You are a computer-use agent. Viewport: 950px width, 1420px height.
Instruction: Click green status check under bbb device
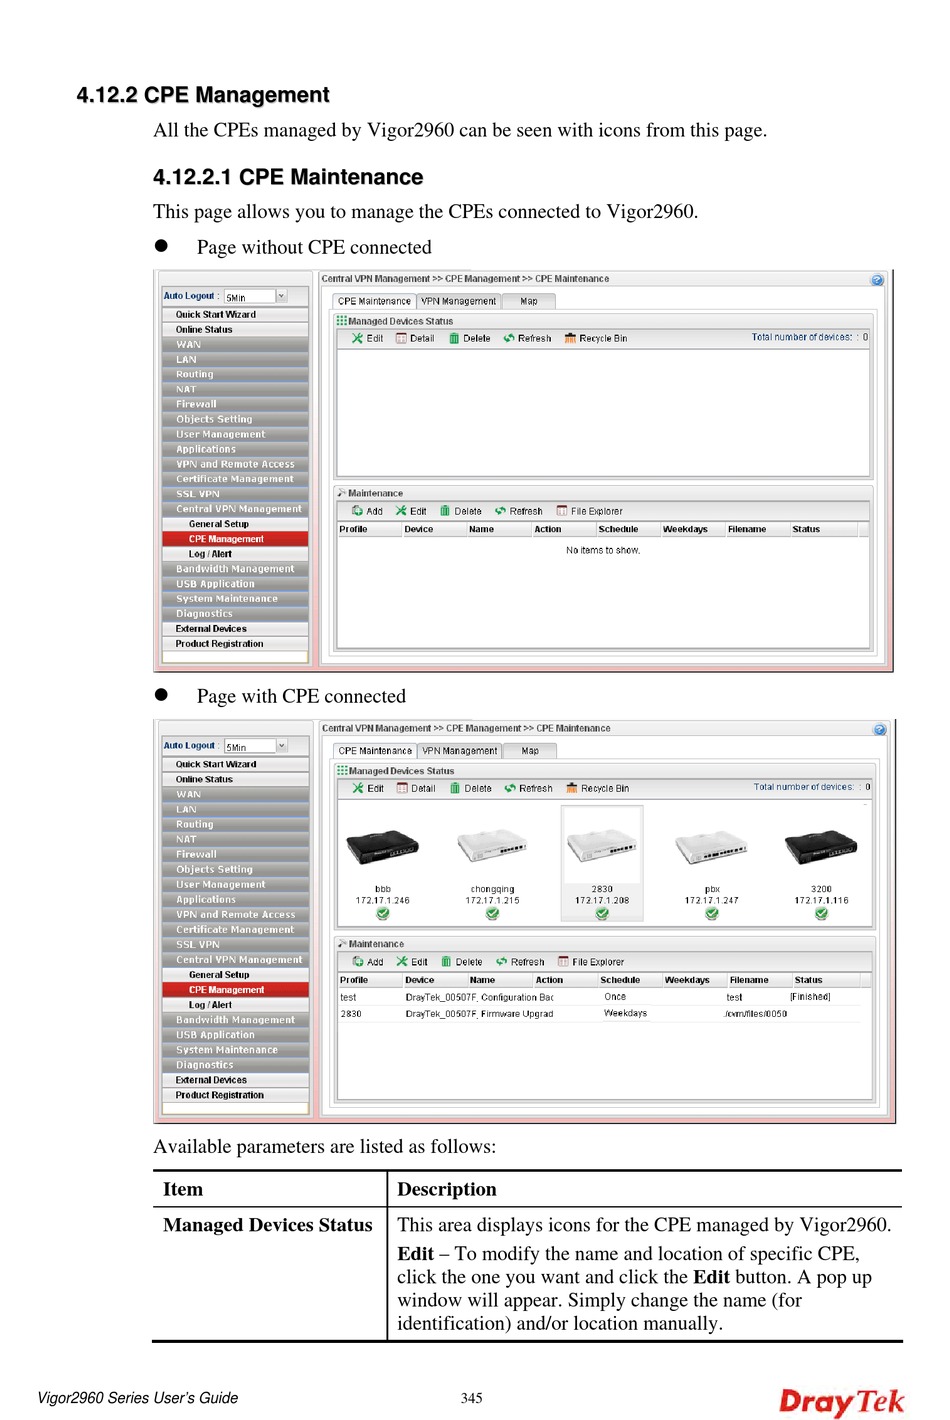coord(383,914)
